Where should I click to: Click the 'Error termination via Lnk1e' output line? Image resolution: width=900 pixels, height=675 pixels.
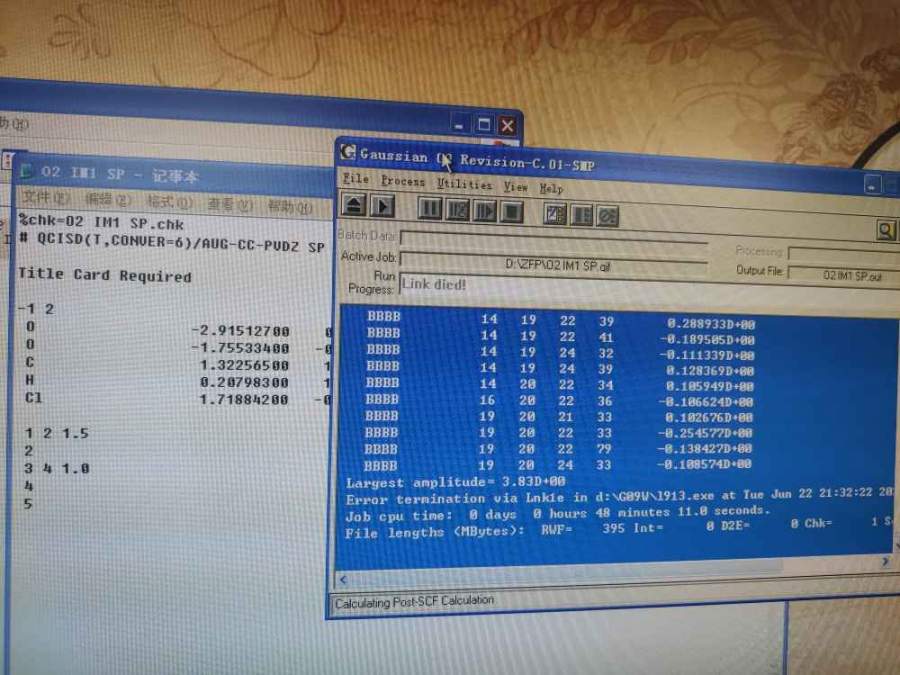(619, 496)
